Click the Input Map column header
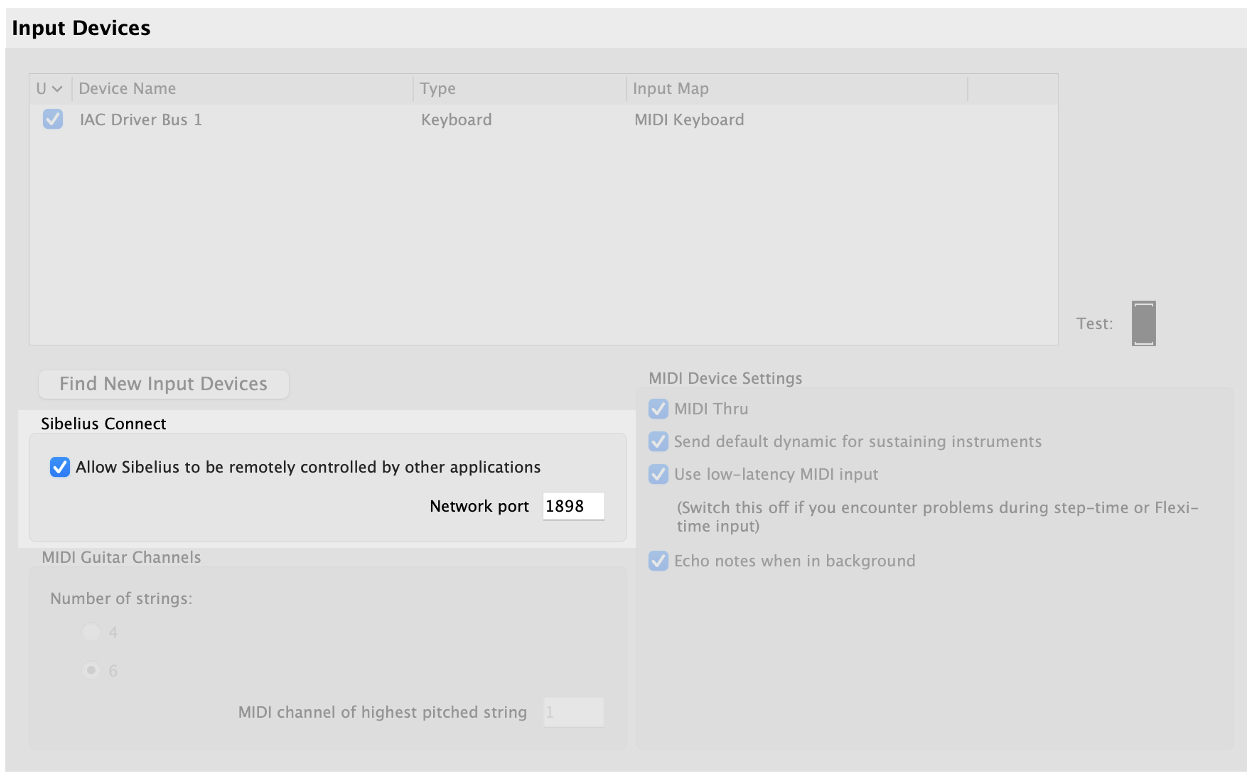1254x778 pixels. pos(670,89)
